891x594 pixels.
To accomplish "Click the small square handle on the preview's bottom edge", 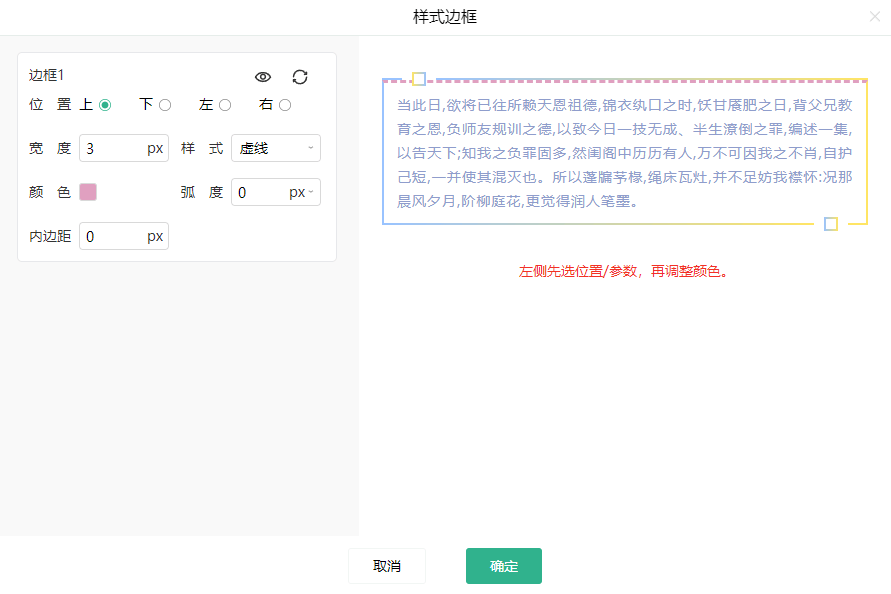I will coord(830,224).
